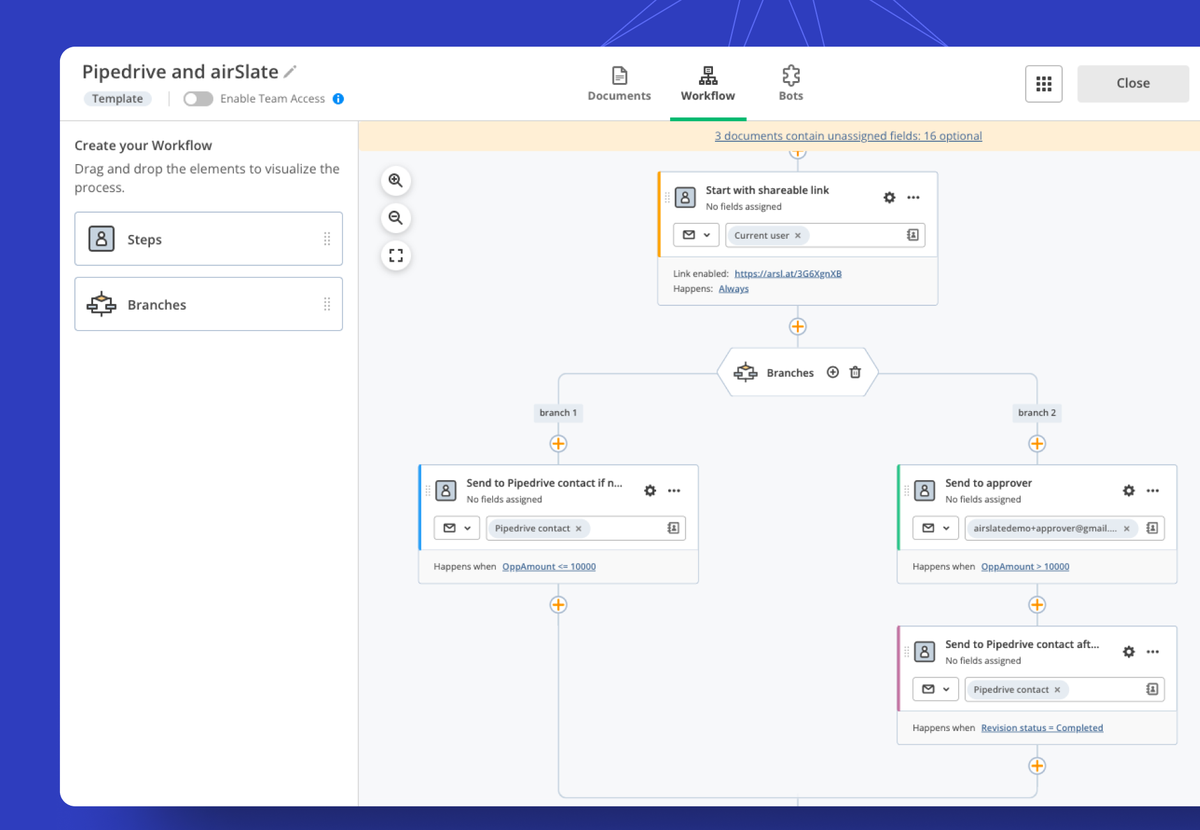Remove airslatedemo+approver@gmail recipient chip

tap(1127, 529)
